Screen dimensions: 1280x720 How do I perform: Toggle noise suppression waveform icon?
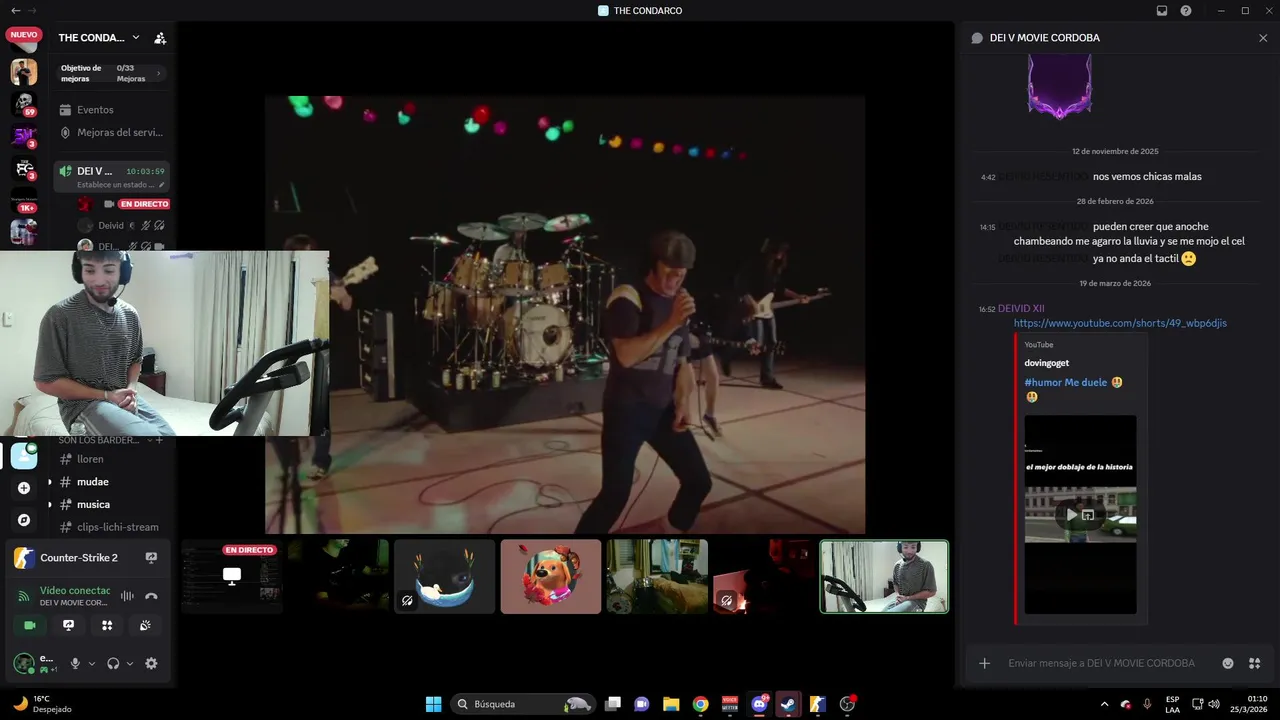point(127,596)
